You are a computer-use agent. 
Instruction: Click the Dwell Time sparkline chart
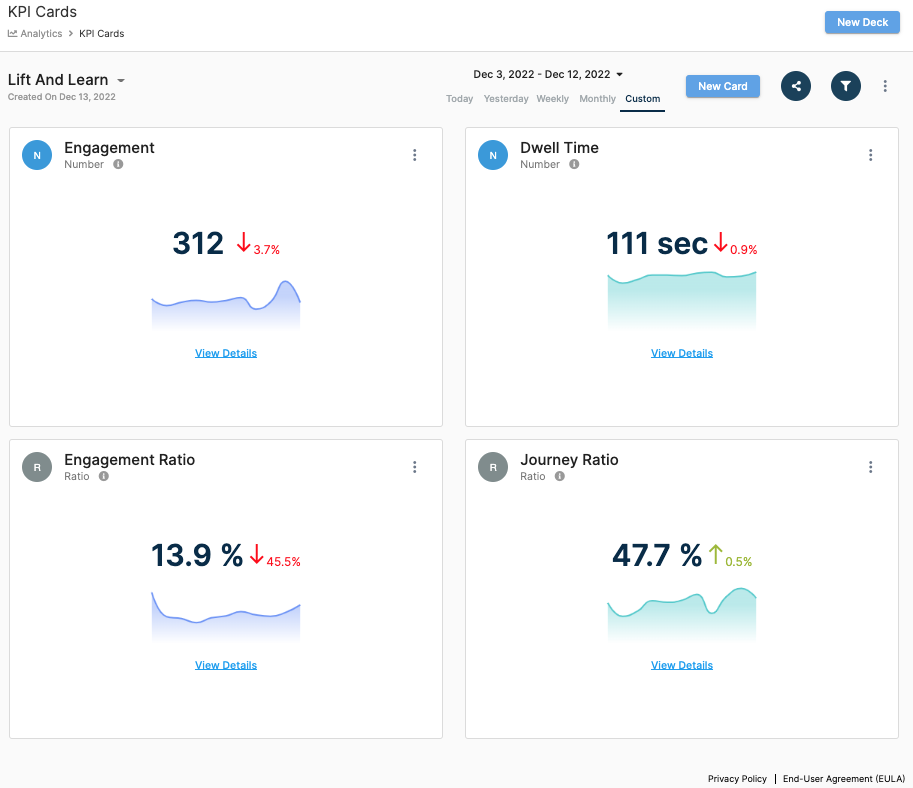(x=682, y=301)
